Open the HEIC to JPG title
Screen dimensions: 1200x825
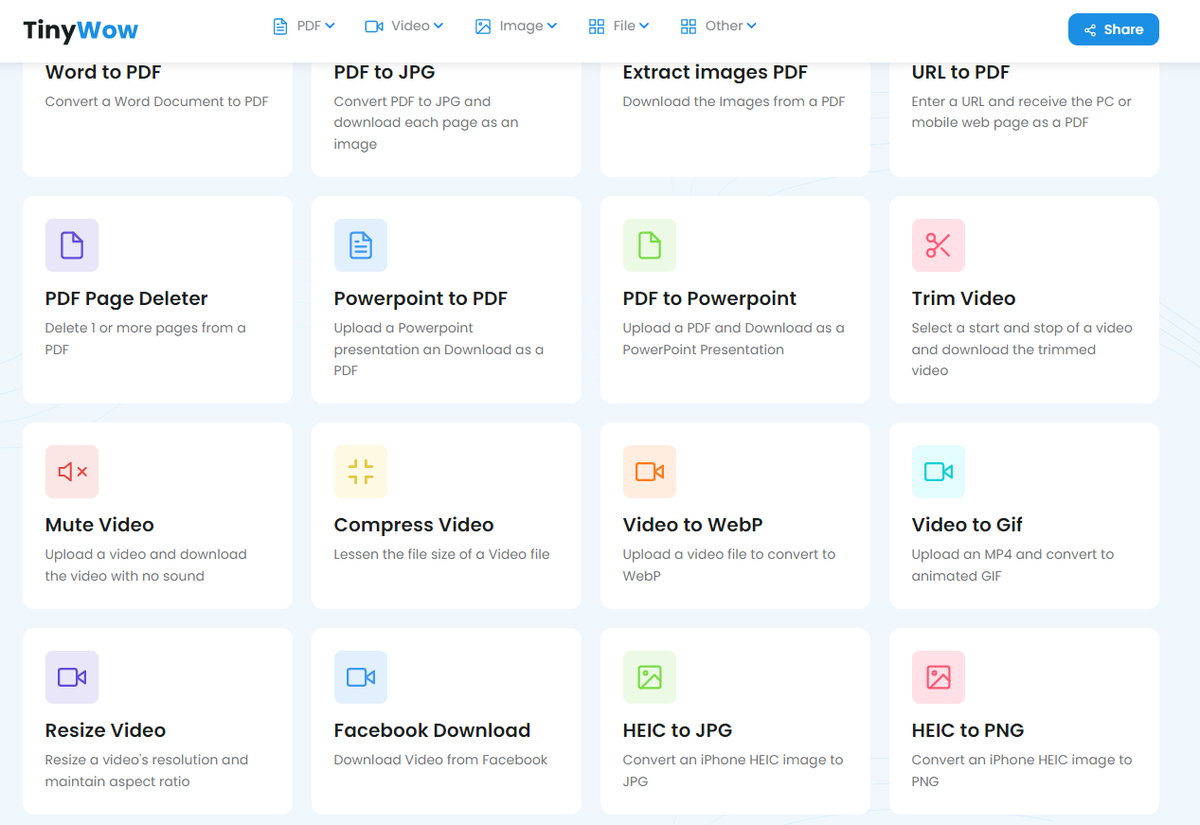(678, 730)
